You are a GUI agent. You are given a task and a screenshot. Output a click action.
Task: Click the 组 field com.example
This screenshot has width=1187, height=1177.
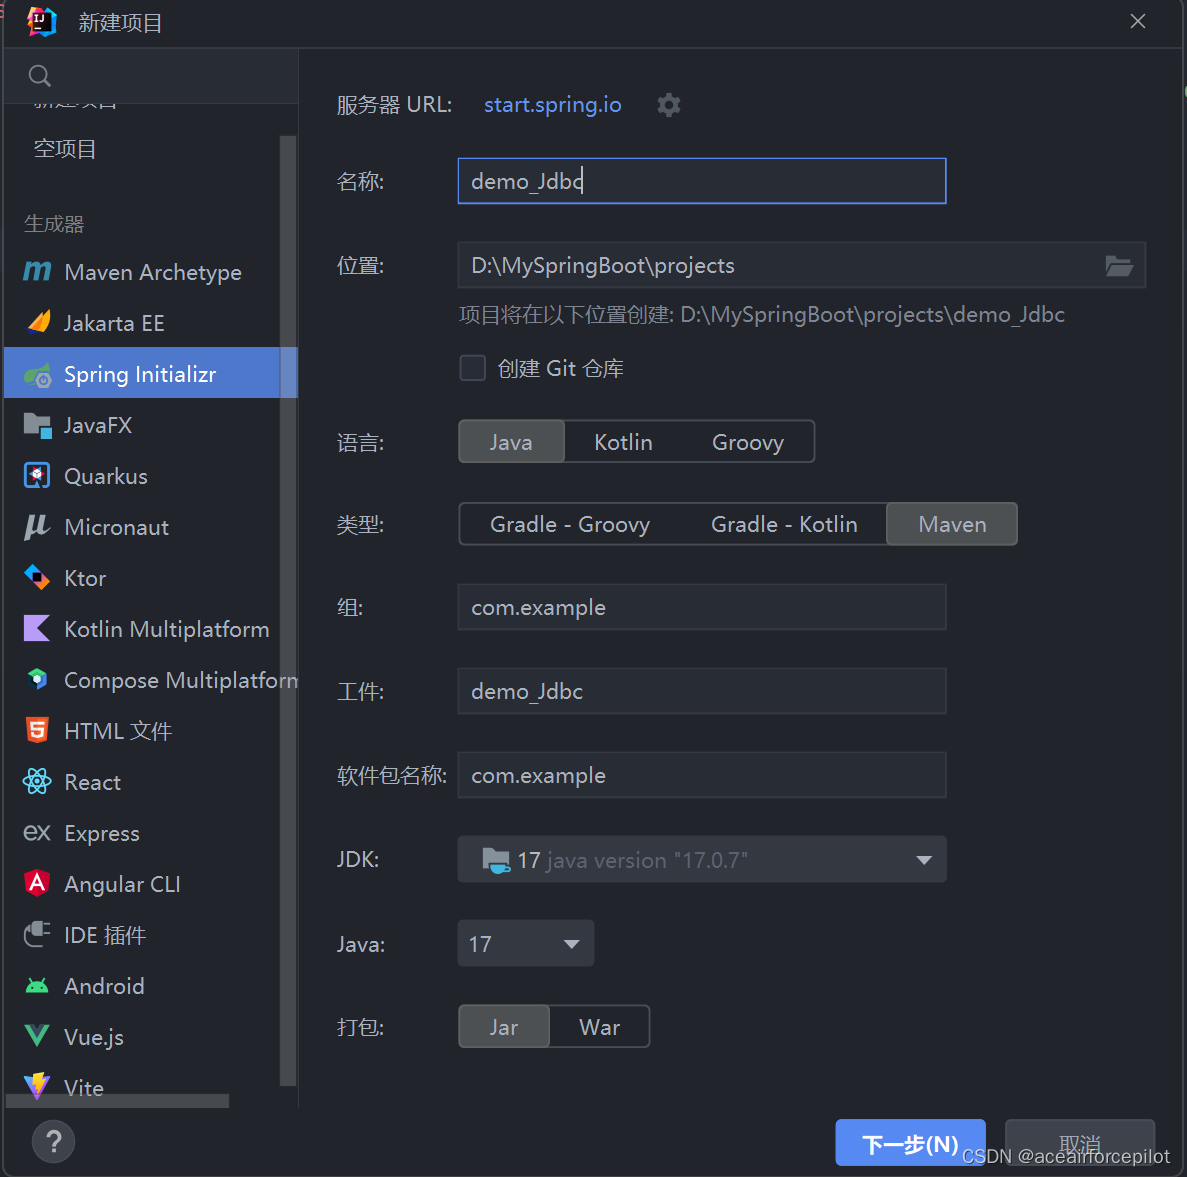pyautogui.click(x=702, y=607)
